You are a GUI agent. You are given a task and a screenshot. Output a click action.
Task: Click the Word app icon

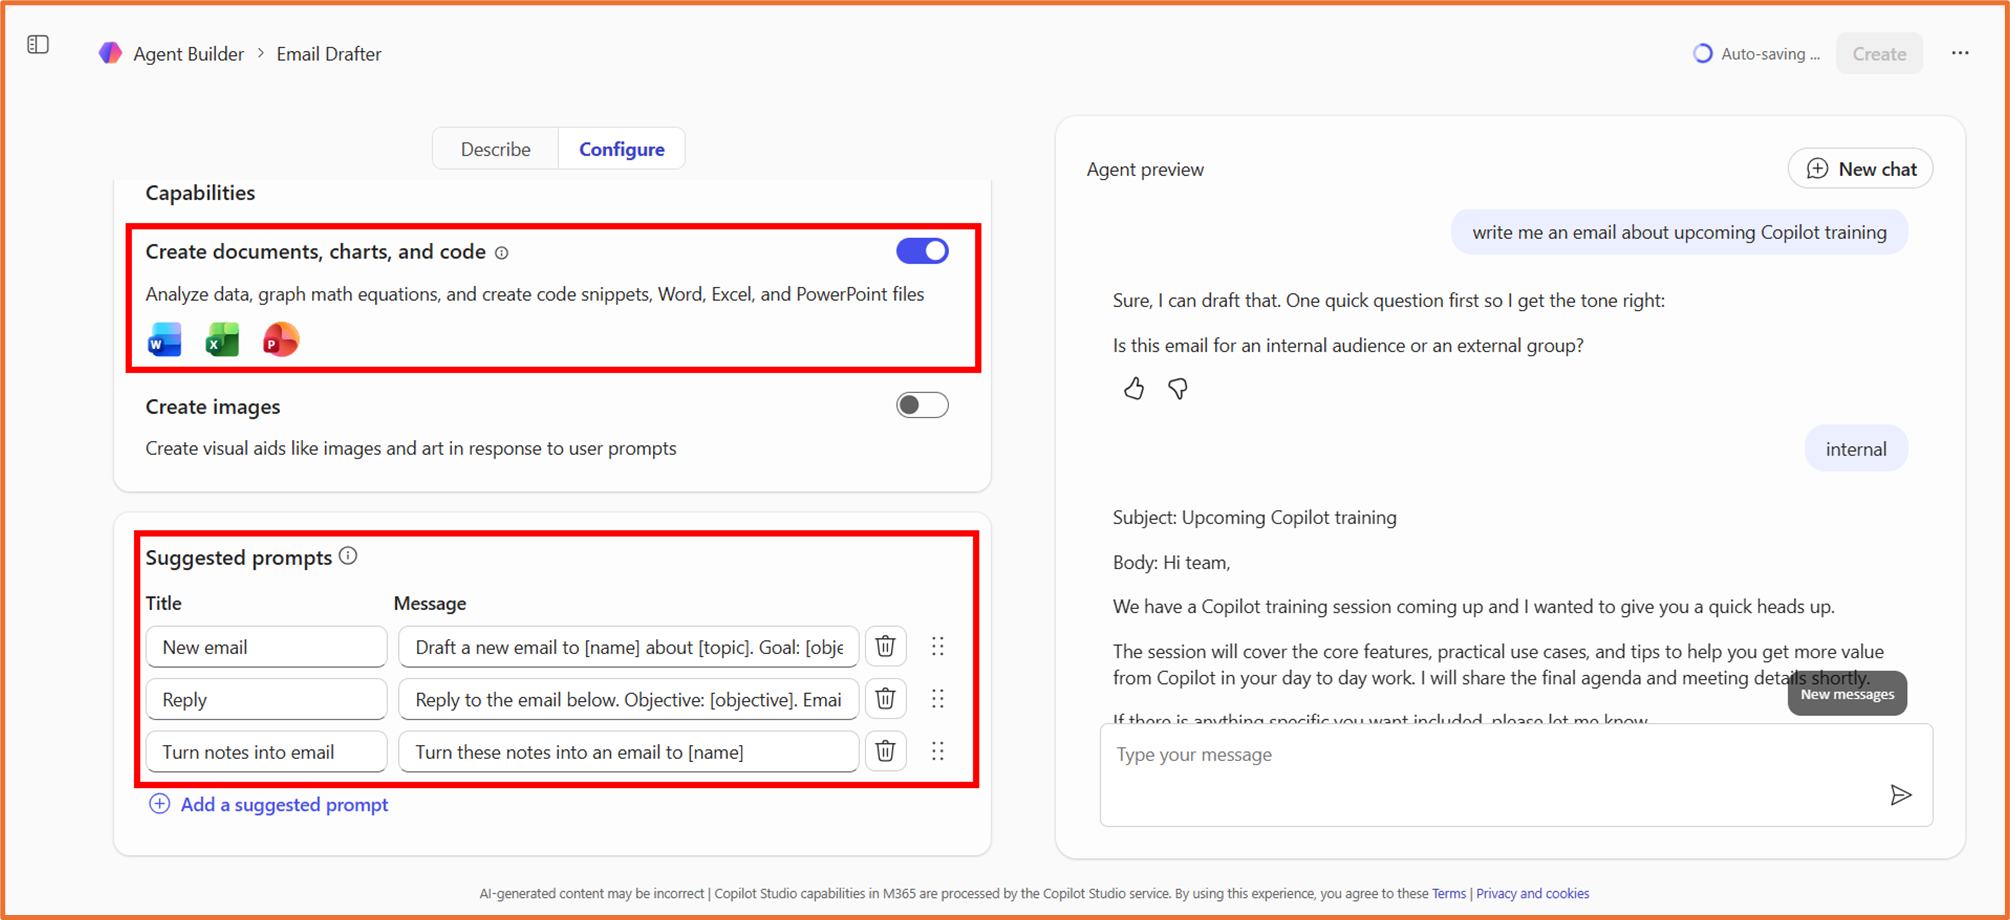[165, 340]
